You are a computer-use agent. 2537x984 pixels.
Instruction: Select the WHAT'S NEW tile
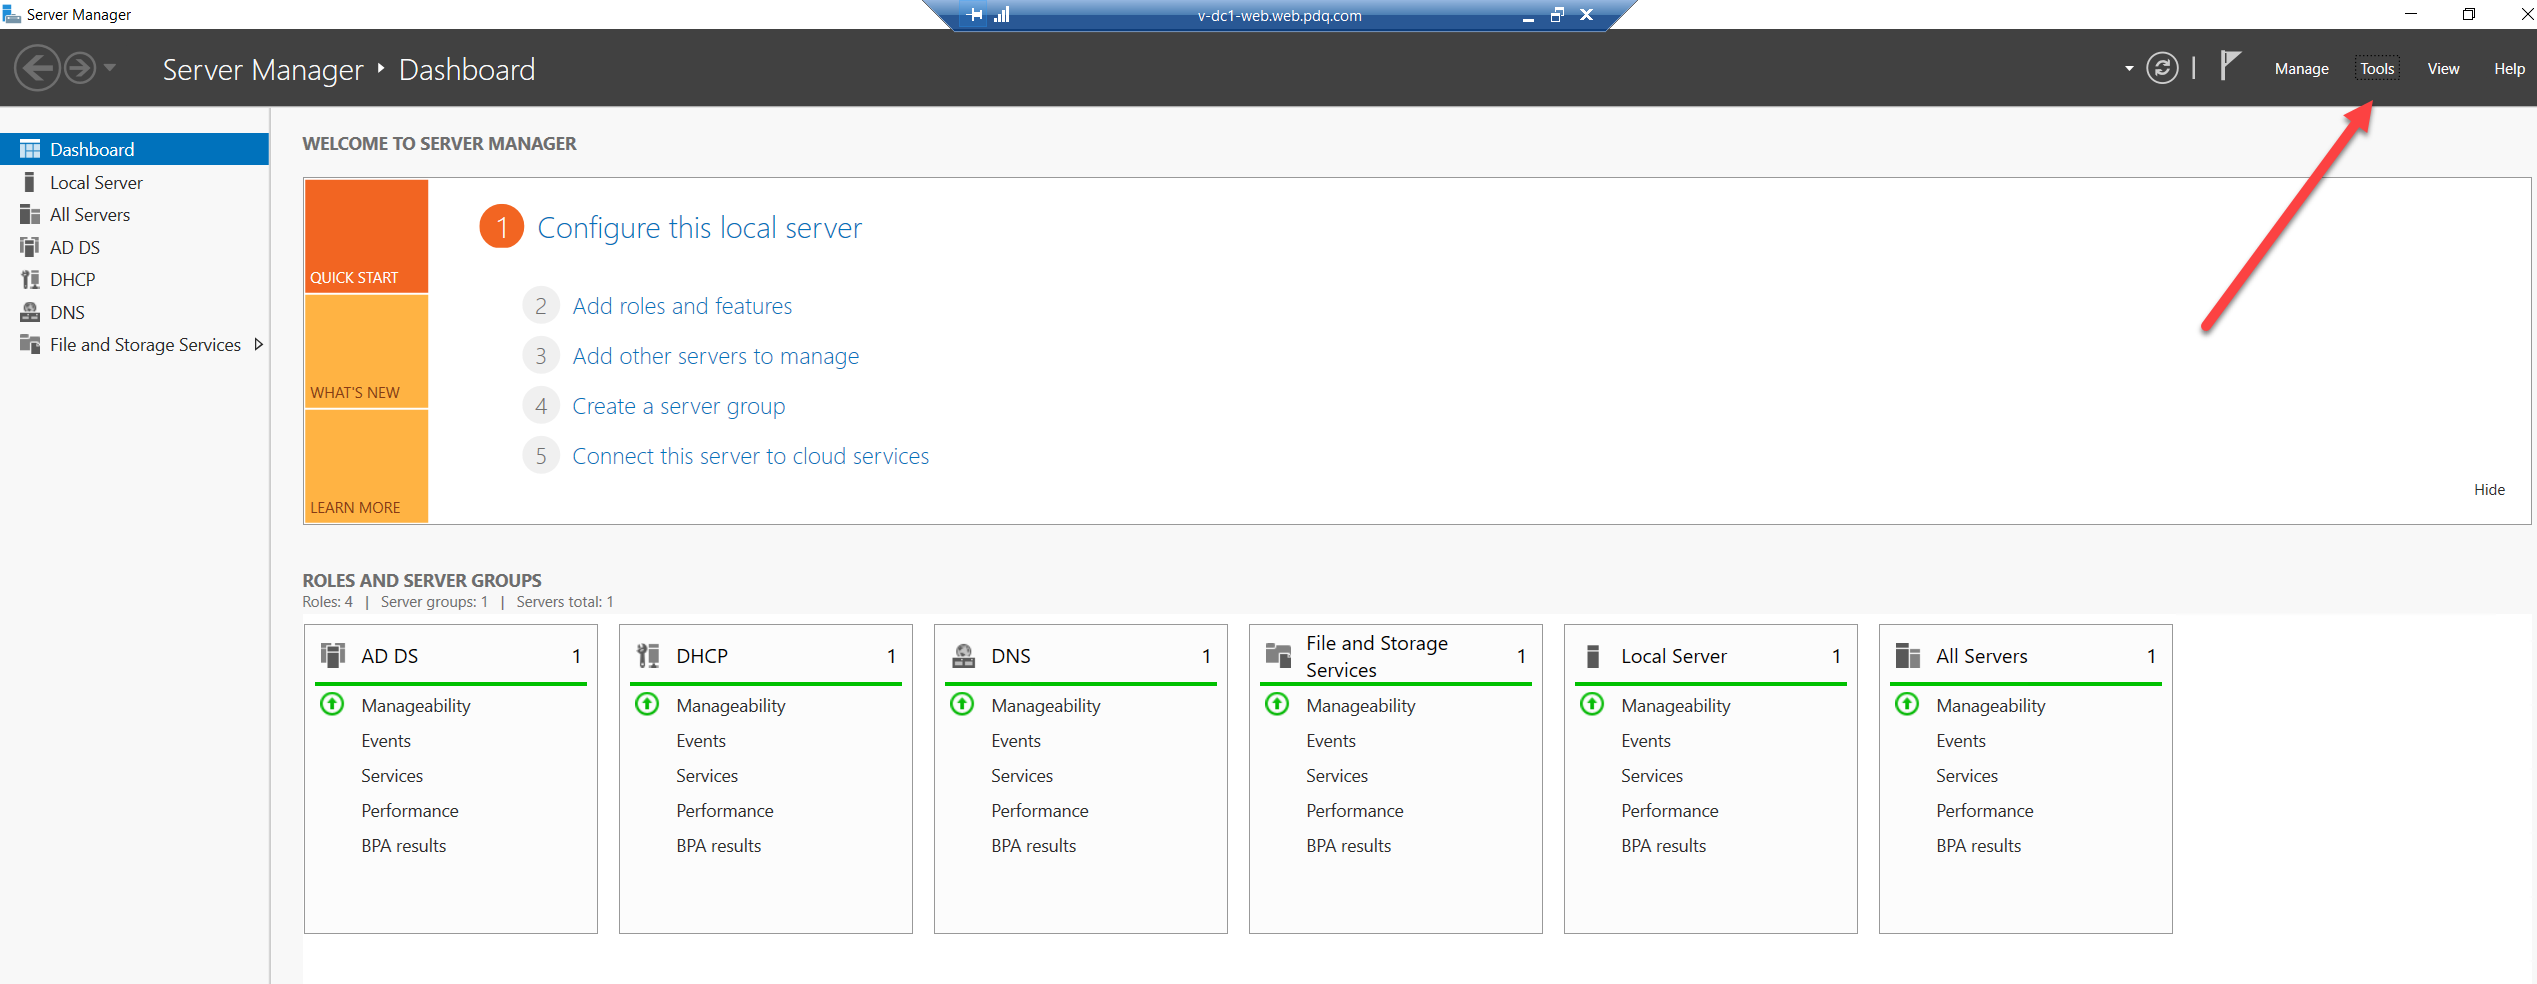[x=366, y=351]
